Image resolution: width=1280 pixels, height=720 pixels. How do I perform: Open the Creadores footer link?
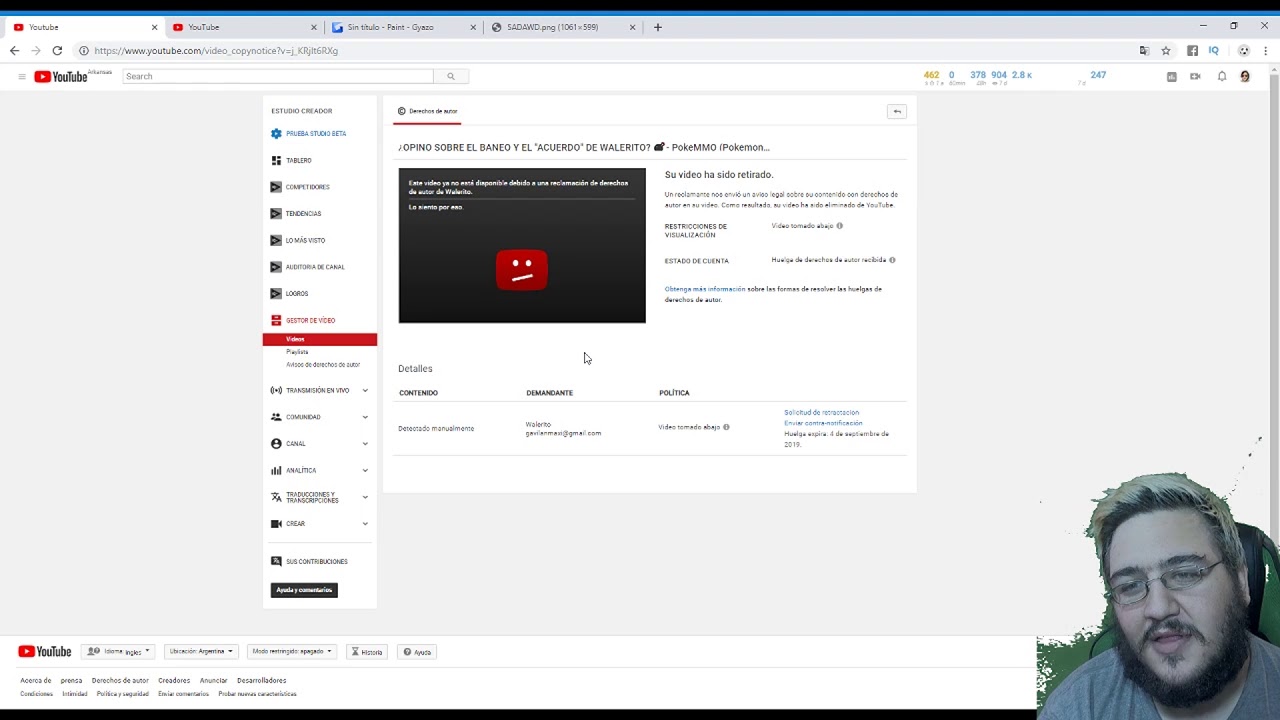[x=174, y=680]
